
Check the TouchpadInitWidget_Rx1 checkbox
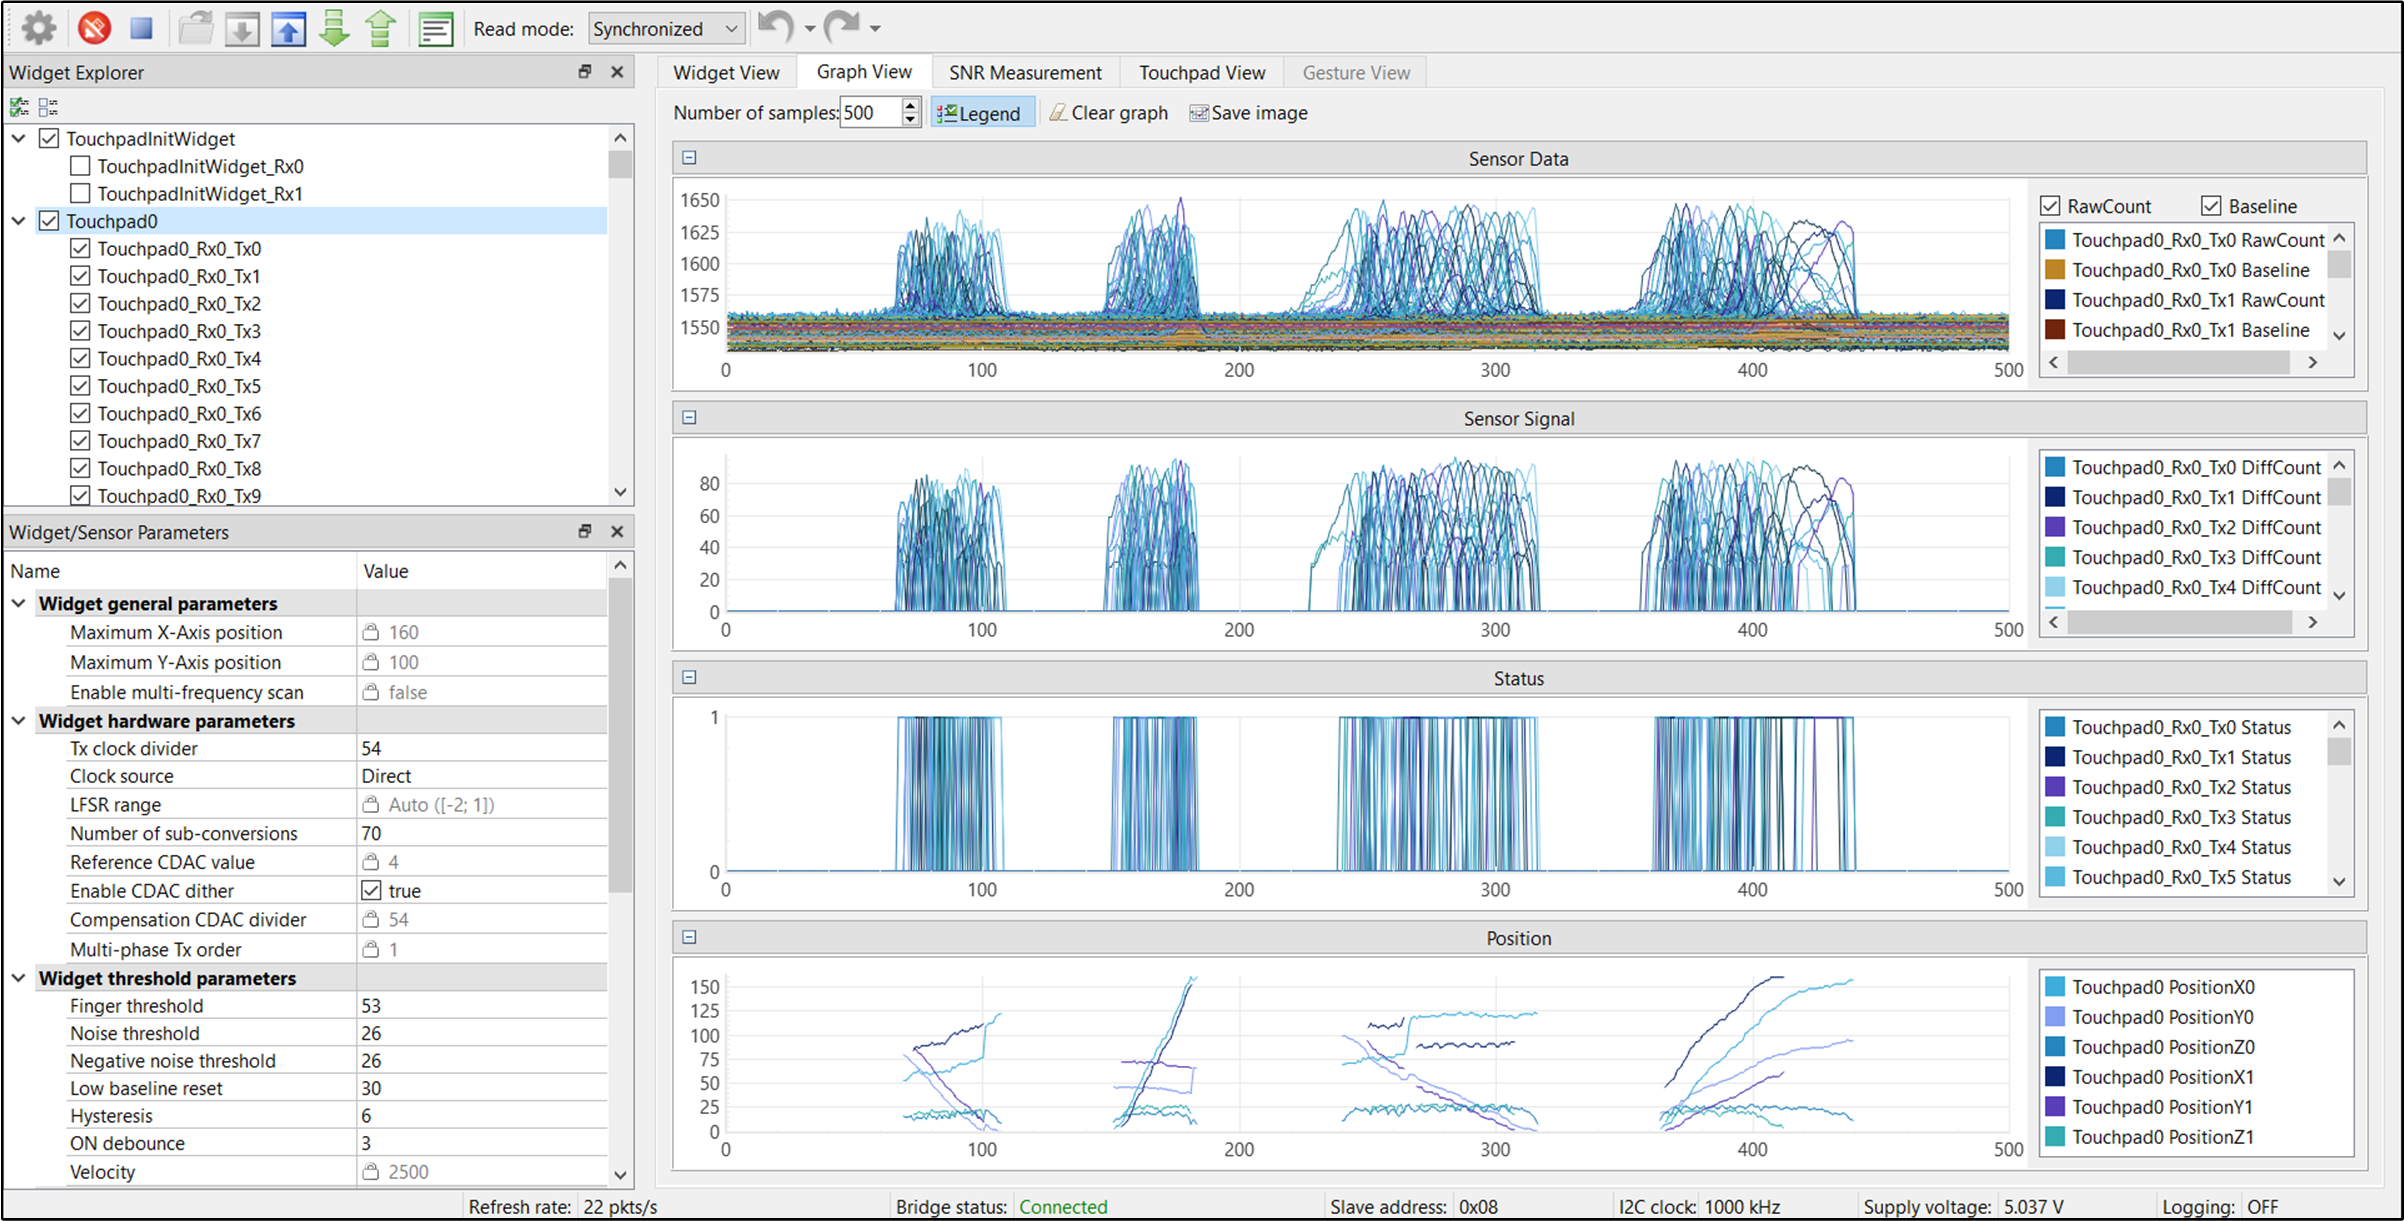point(80,193)
